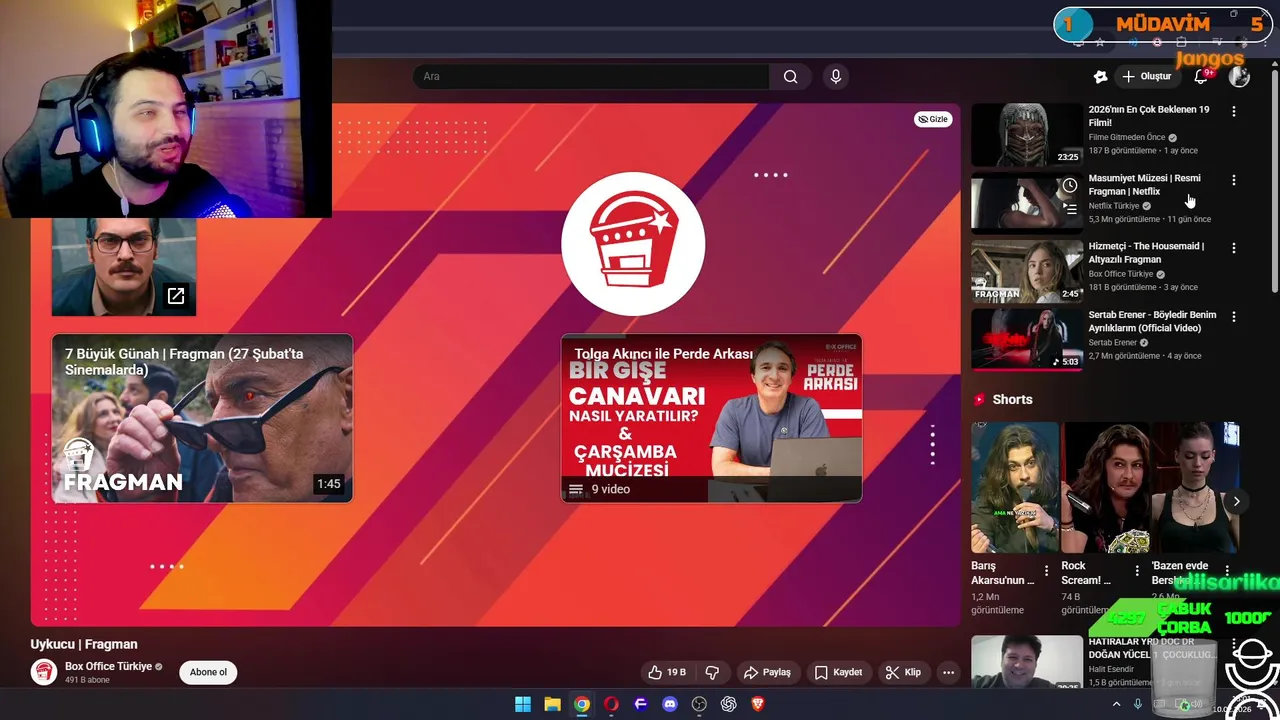Screen dimensions: 1280x720
Task: Click the system tray microphone icon
Action: 1137,704
